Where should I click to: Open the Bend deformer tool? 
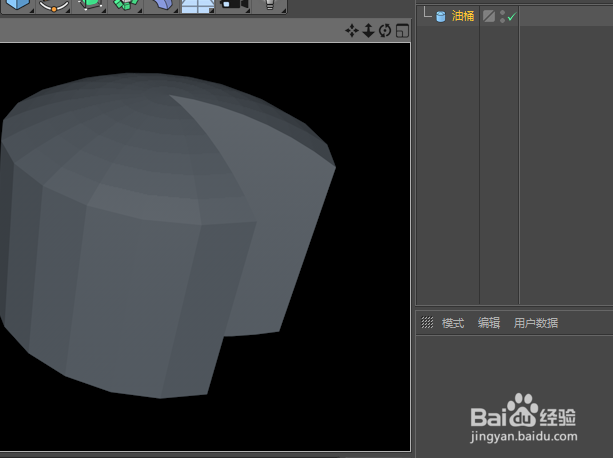coord(161,5)
